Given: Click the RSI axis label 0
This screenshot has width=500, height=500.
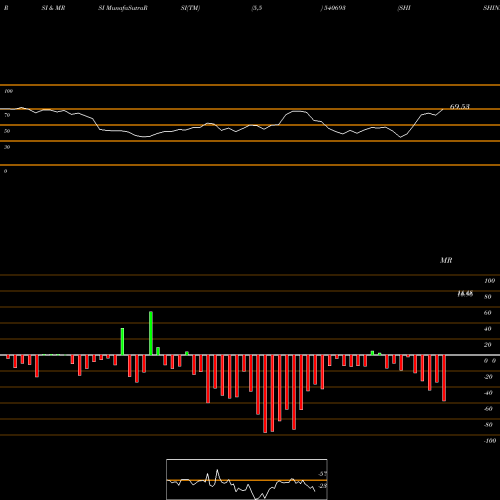Looking at the screenshot, I should [5, 171].
